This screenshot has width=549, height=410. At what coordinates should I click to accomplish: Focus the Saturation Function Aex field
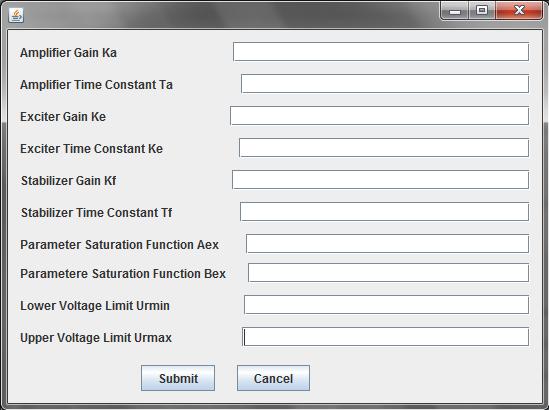[388, 244]
